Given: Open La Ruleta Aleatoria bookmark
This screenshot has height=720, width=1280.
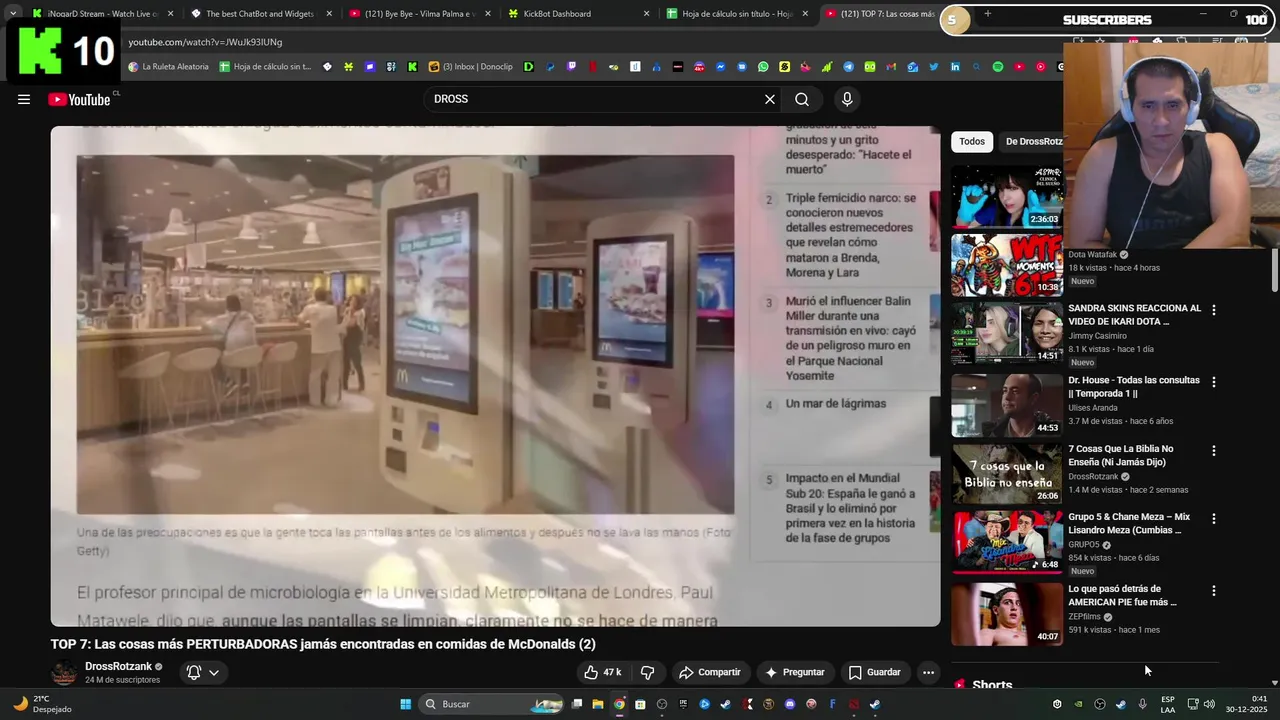Looking at the screenshot, I should (x=168, y=67).
